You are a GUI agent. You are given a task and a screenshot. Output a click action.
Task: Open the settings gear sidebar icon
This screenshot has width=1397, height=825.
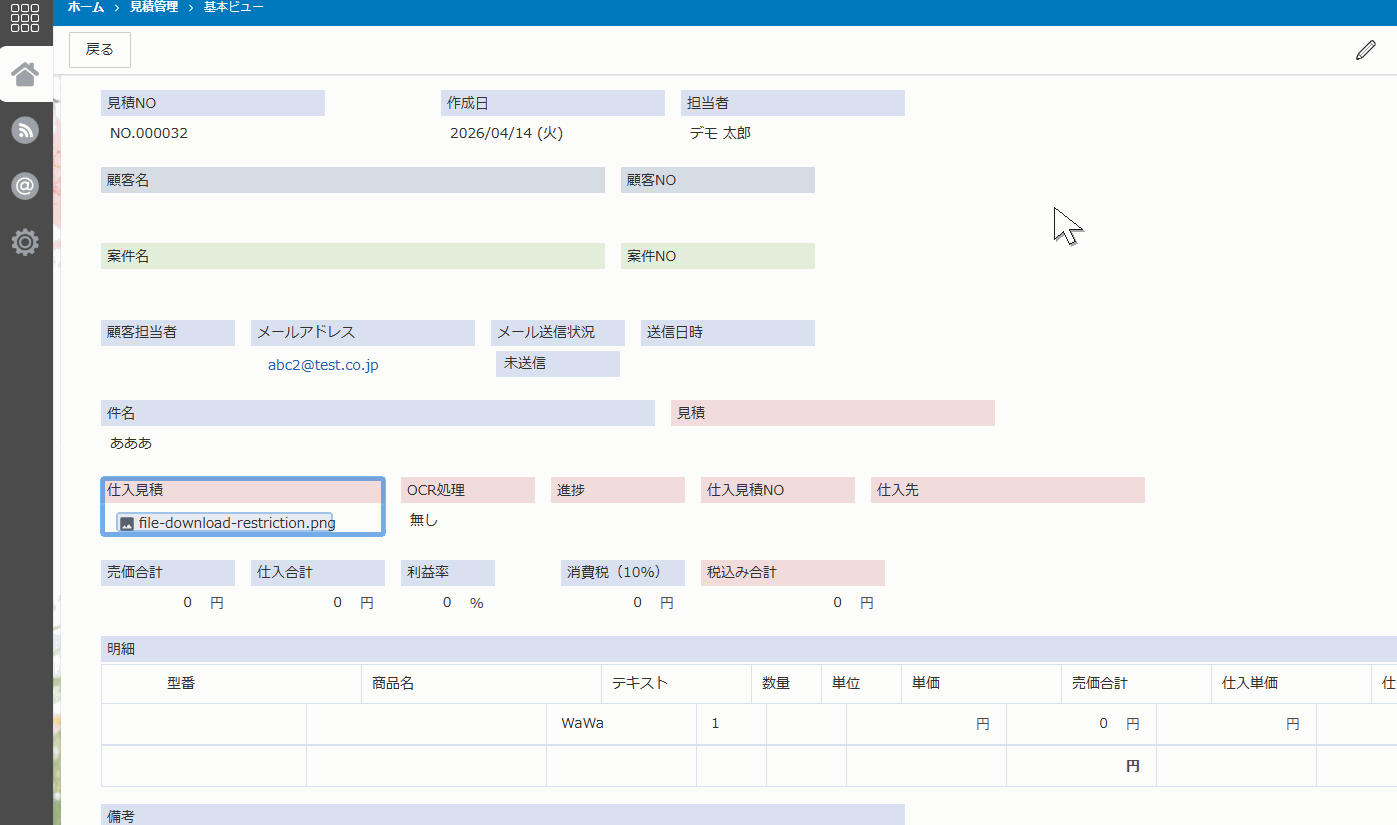pos(25,242)
